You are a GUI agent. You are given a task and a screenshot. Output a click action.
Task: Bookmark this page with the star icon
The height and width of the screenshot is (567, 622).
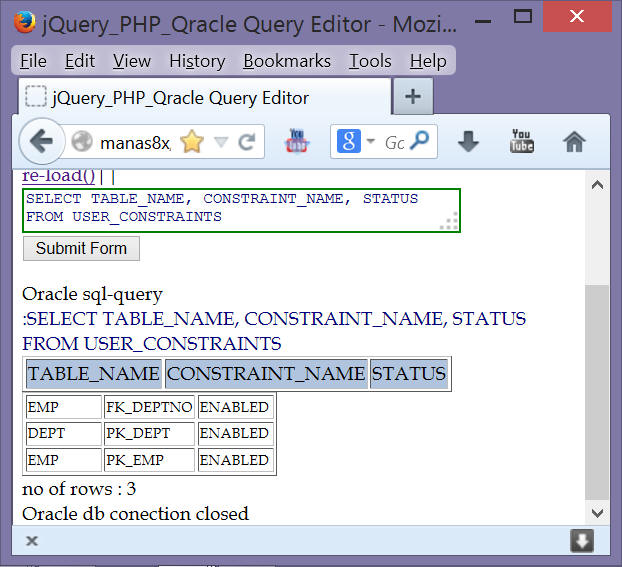(192, 141)
